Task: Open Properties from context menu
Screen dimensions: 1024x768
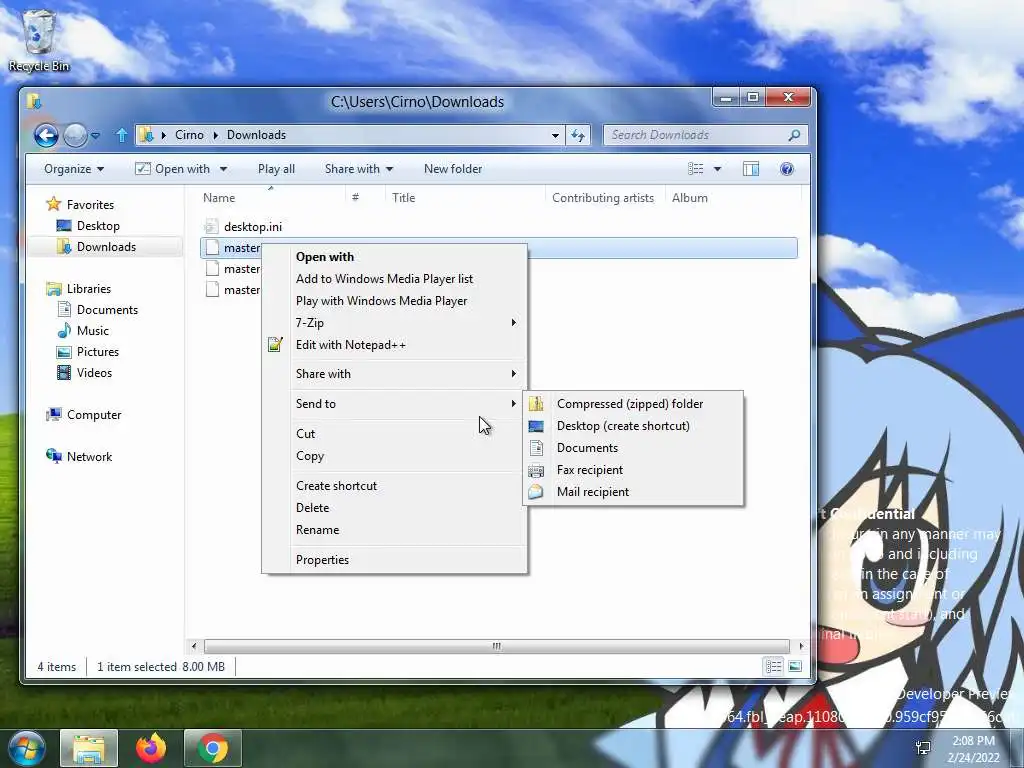Action: pos(322,560)
